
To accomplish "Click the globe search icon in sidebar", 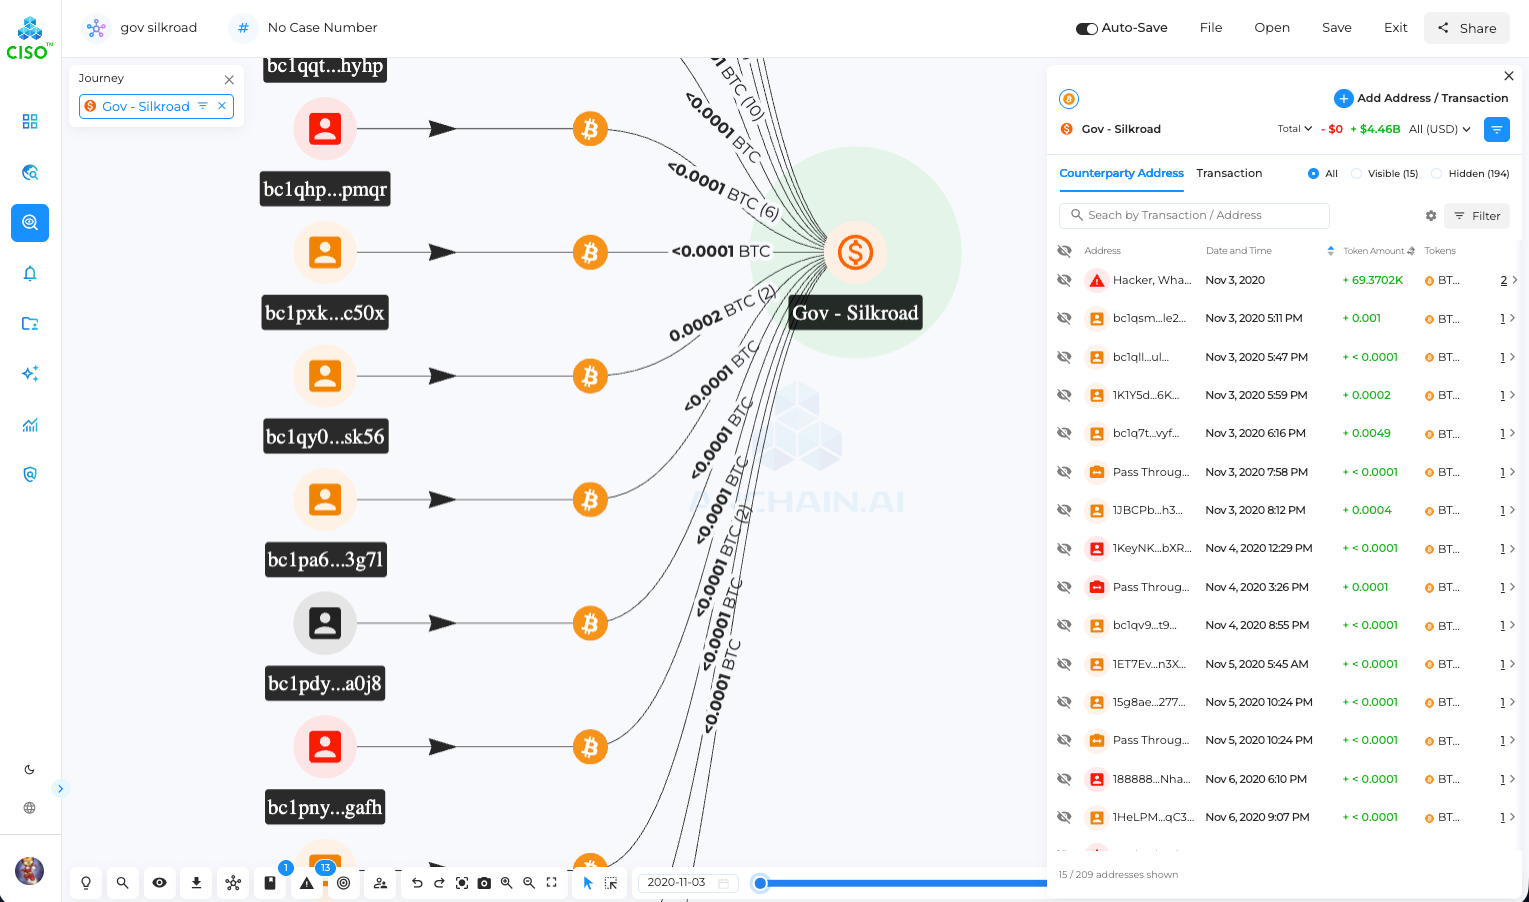I will (30, 172).
